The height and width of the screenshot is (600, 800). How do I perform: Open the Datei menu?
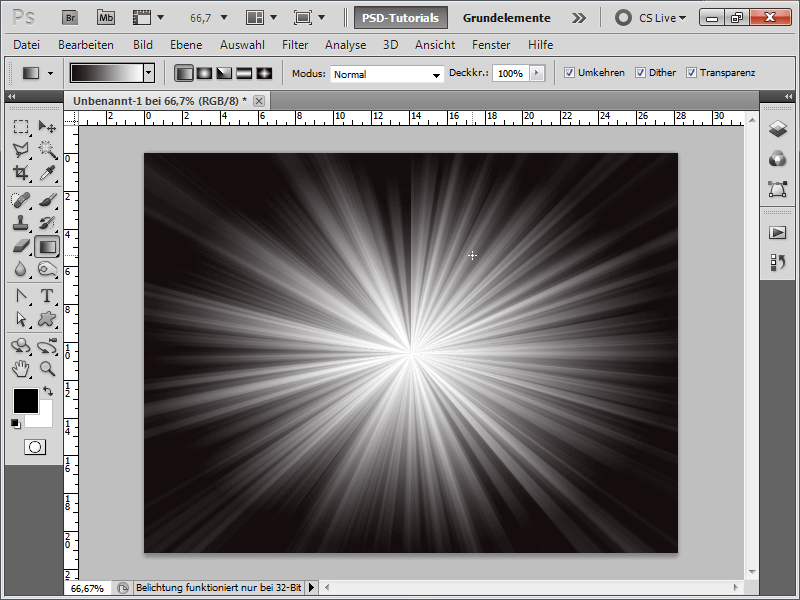click(x=27, y=45)
